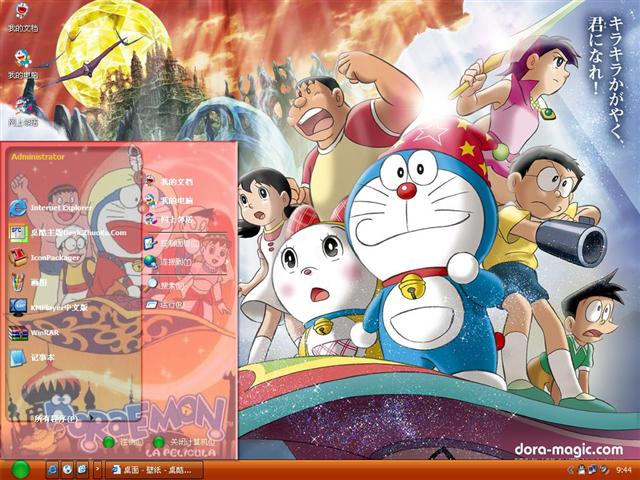Launch Internet Explorer from the Start menu
The height and width of the screenshot is (480, 640).
(x=51, y=208)
